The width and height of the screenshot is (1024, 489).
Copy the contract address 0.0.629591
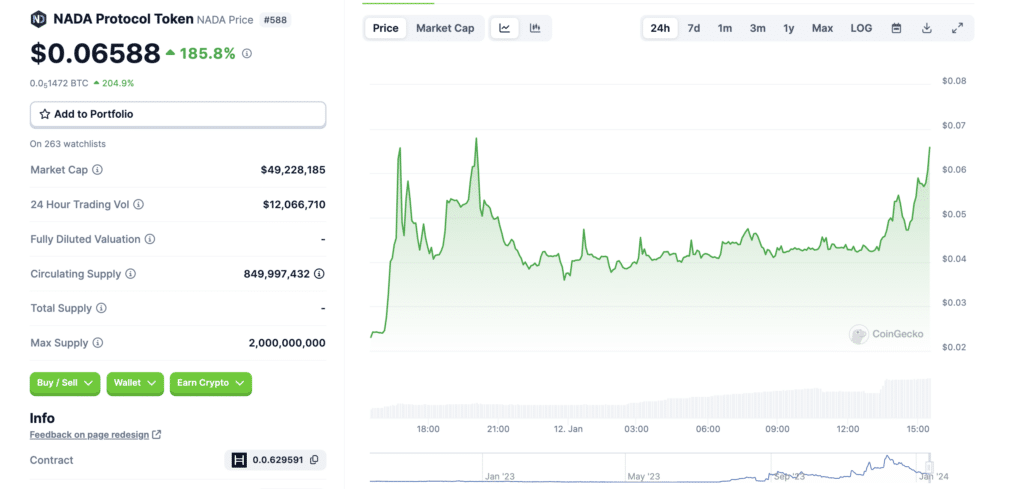(314, 460)
